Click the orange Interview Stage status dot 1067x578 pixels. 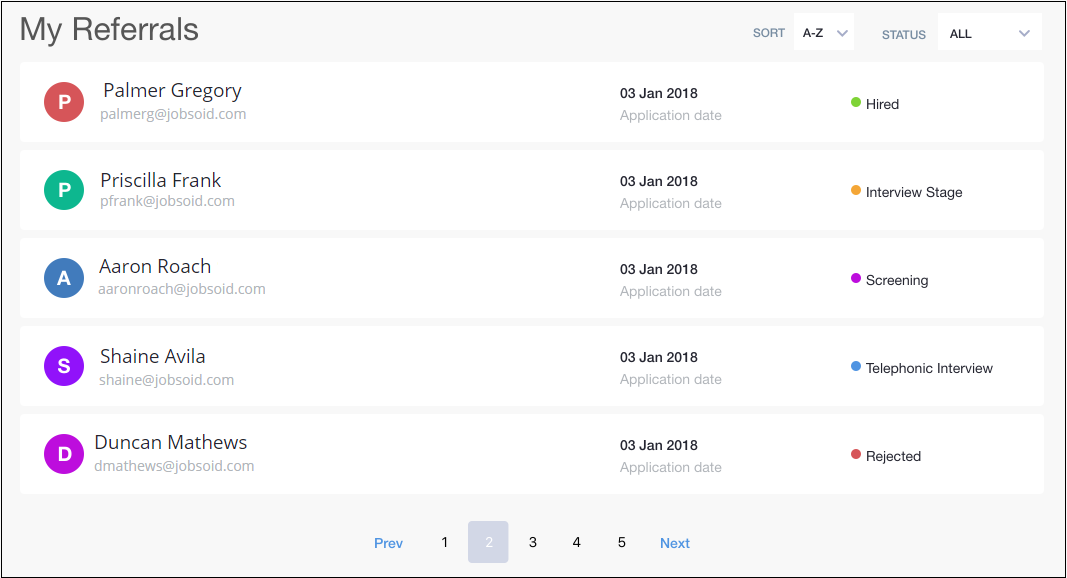[x=856, y=190]
